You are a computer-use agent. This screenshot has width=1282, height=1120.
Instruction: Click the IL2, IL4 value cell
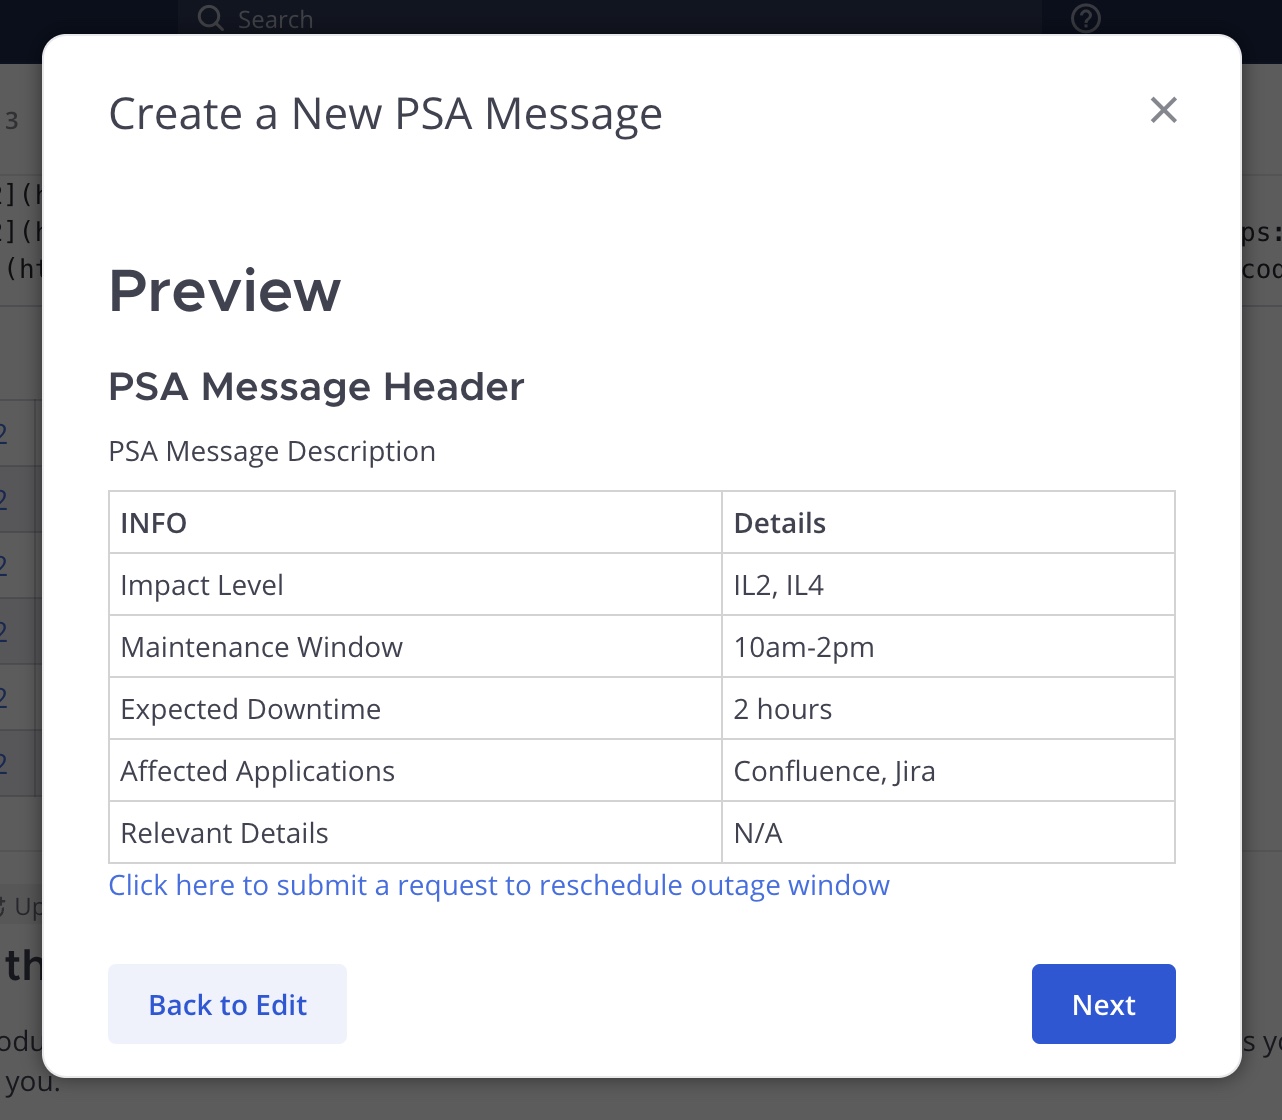point(779,585)
